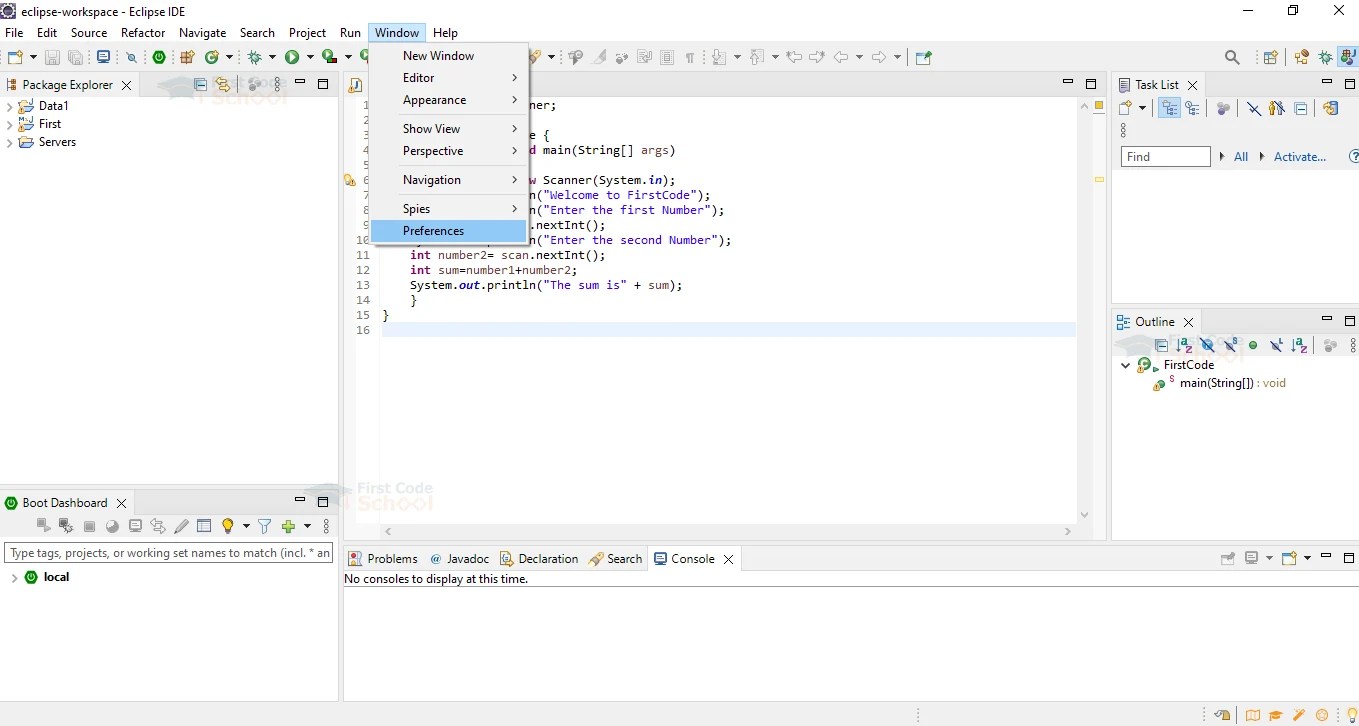Click the Search magnifier icon near top right
The height and width of the screenshot is (726, 1359).
1232,57
